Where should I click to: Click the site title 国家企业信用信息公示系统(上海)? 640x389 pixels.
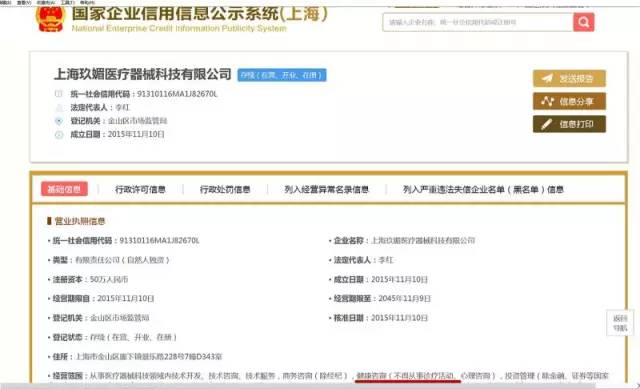click(200, 13)
